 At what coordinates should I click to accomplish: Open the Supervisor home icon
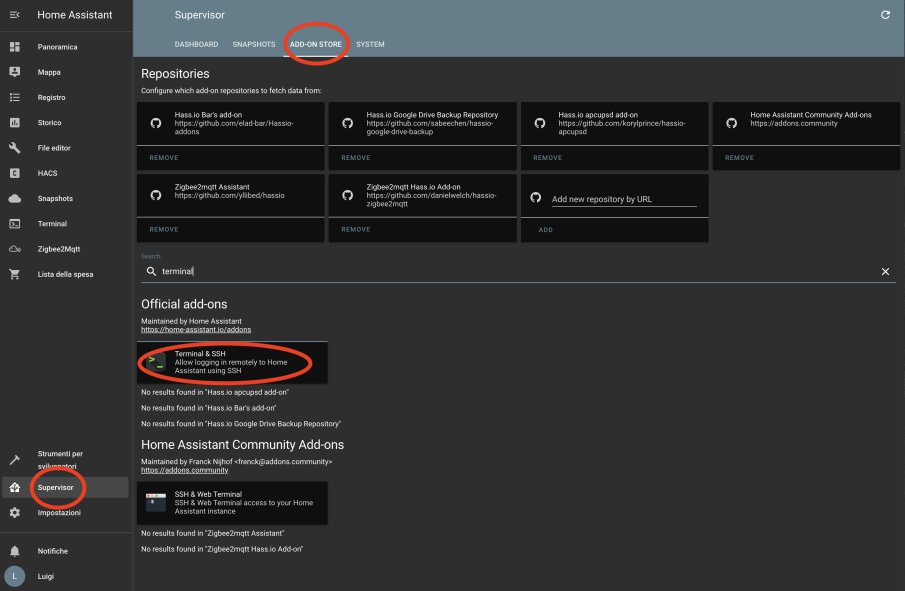coord(14,488)
